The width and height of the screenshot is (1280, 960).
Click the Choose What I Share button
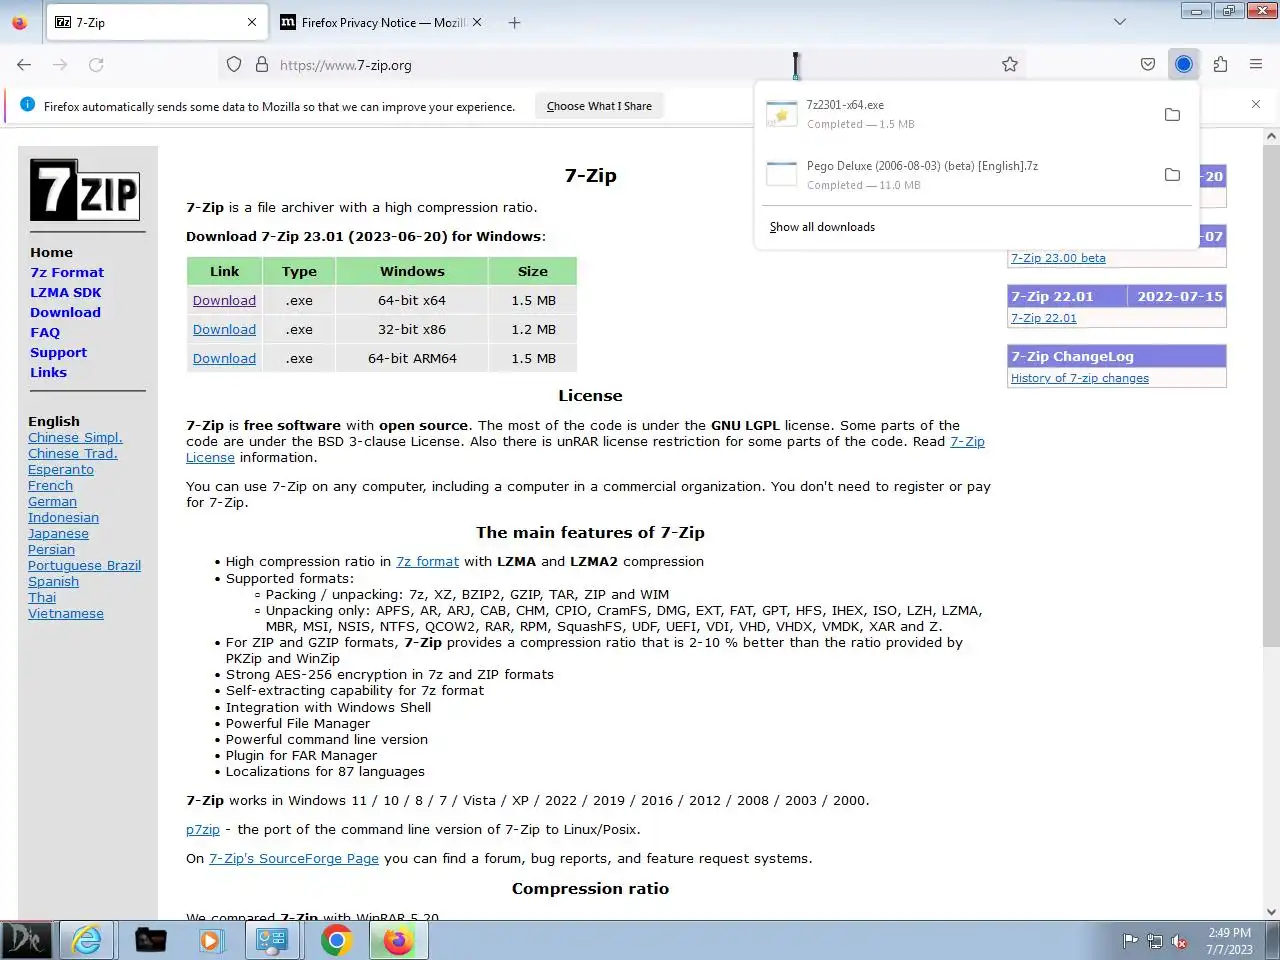[599, 106]
